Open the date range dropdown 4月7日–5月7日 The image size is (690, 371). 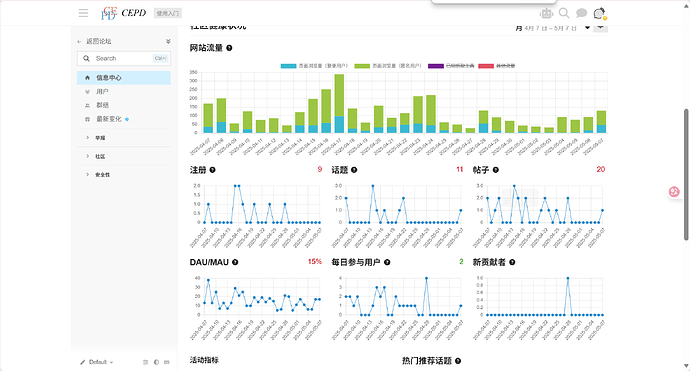(552, 28)
